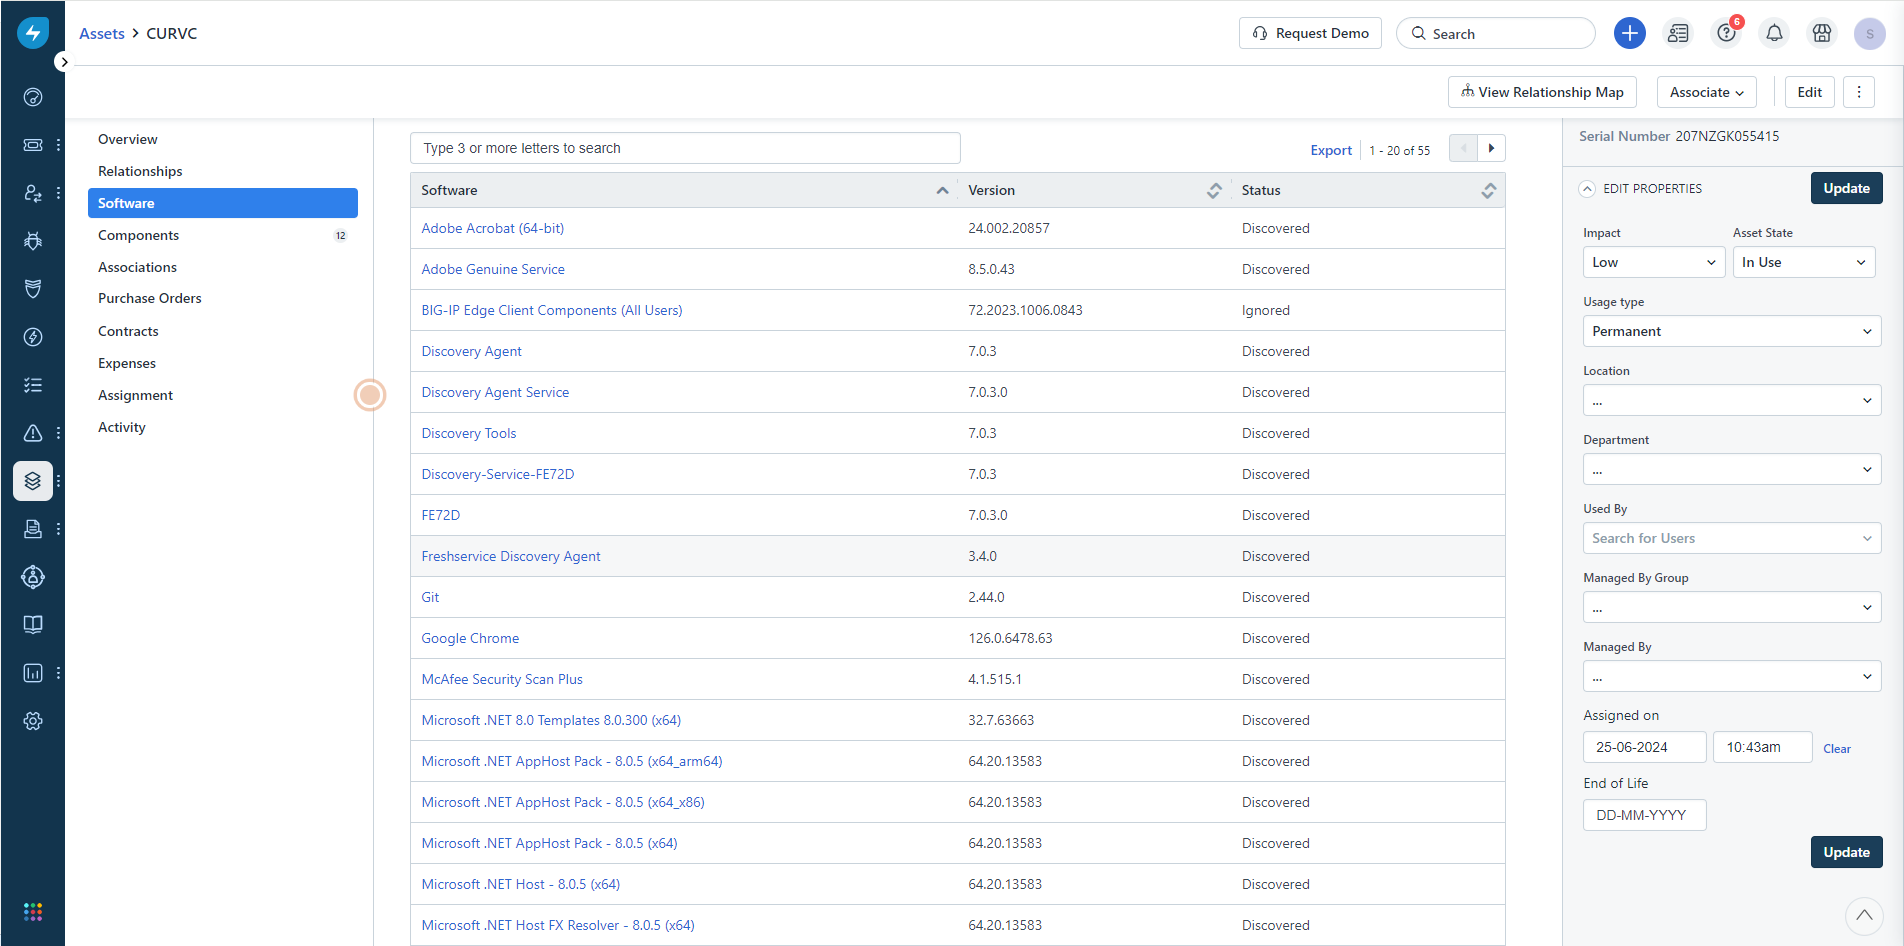Open the Solutions book icon in sidebar

(33, 625)
